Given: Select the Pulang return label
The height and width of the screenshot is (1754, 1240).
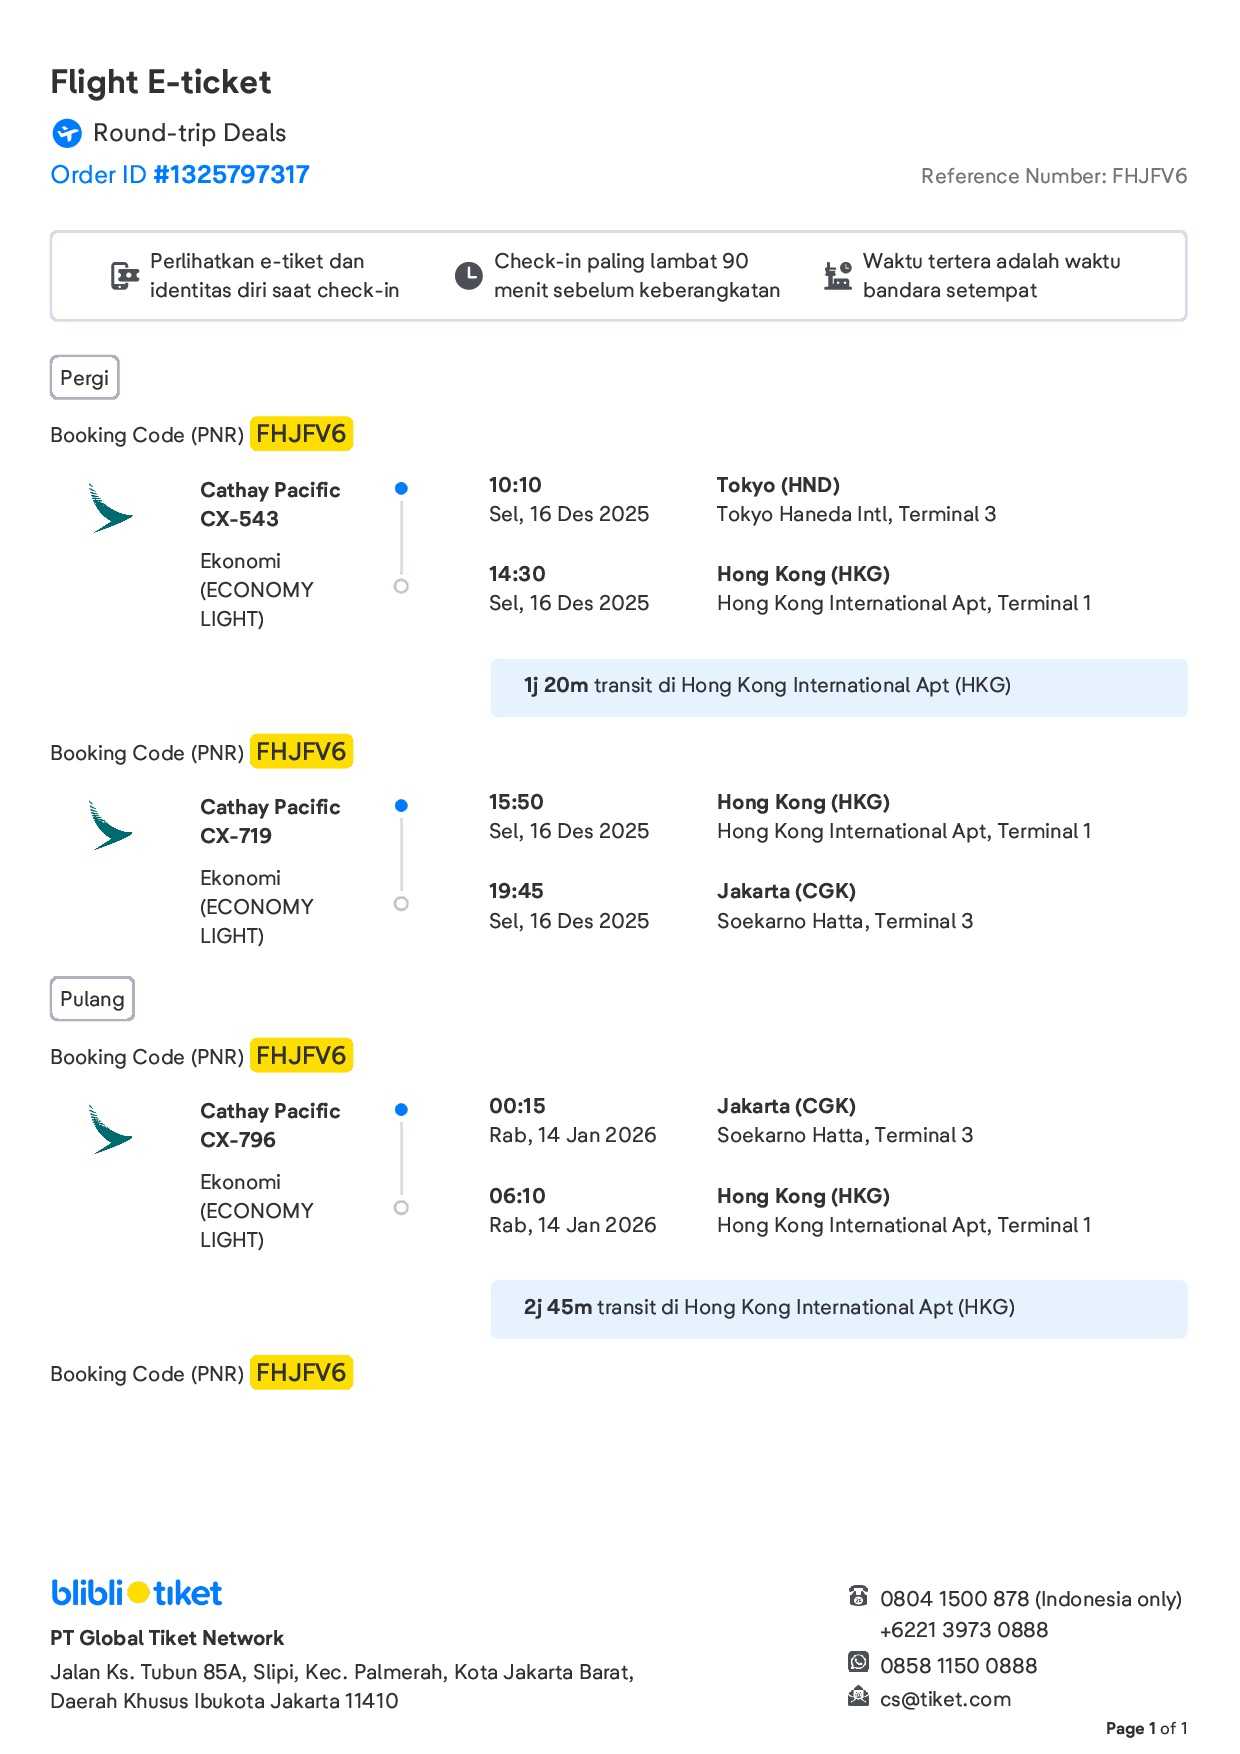Looking at the screenshot, I should point(92,999).
